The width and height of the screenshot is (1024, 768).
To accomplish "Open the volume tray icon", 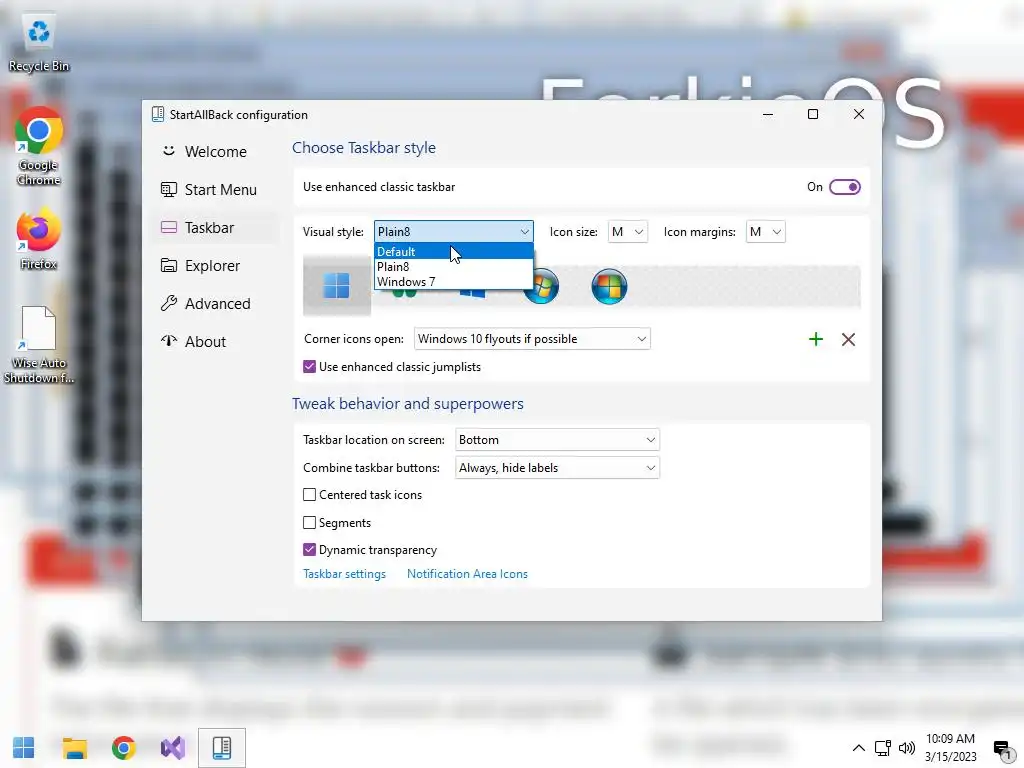I will point(907,748).
